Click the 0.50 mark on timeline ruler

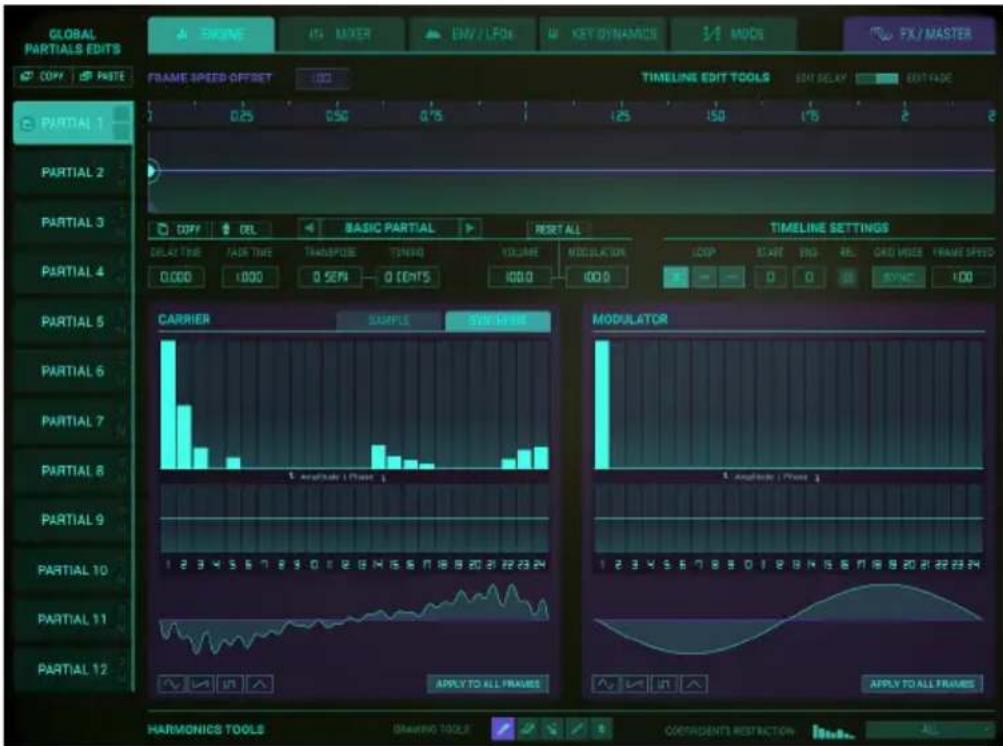coord(336,116)
